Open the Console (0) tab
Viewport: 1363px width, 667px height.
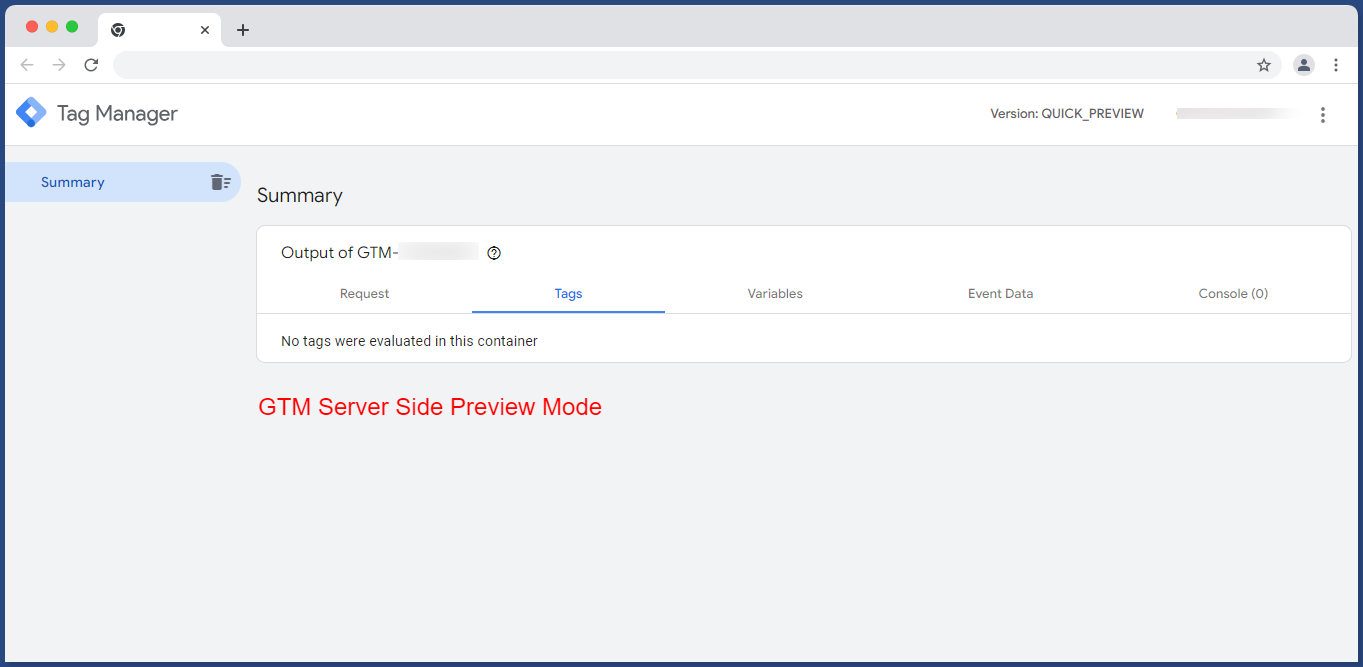[1233, 294]
